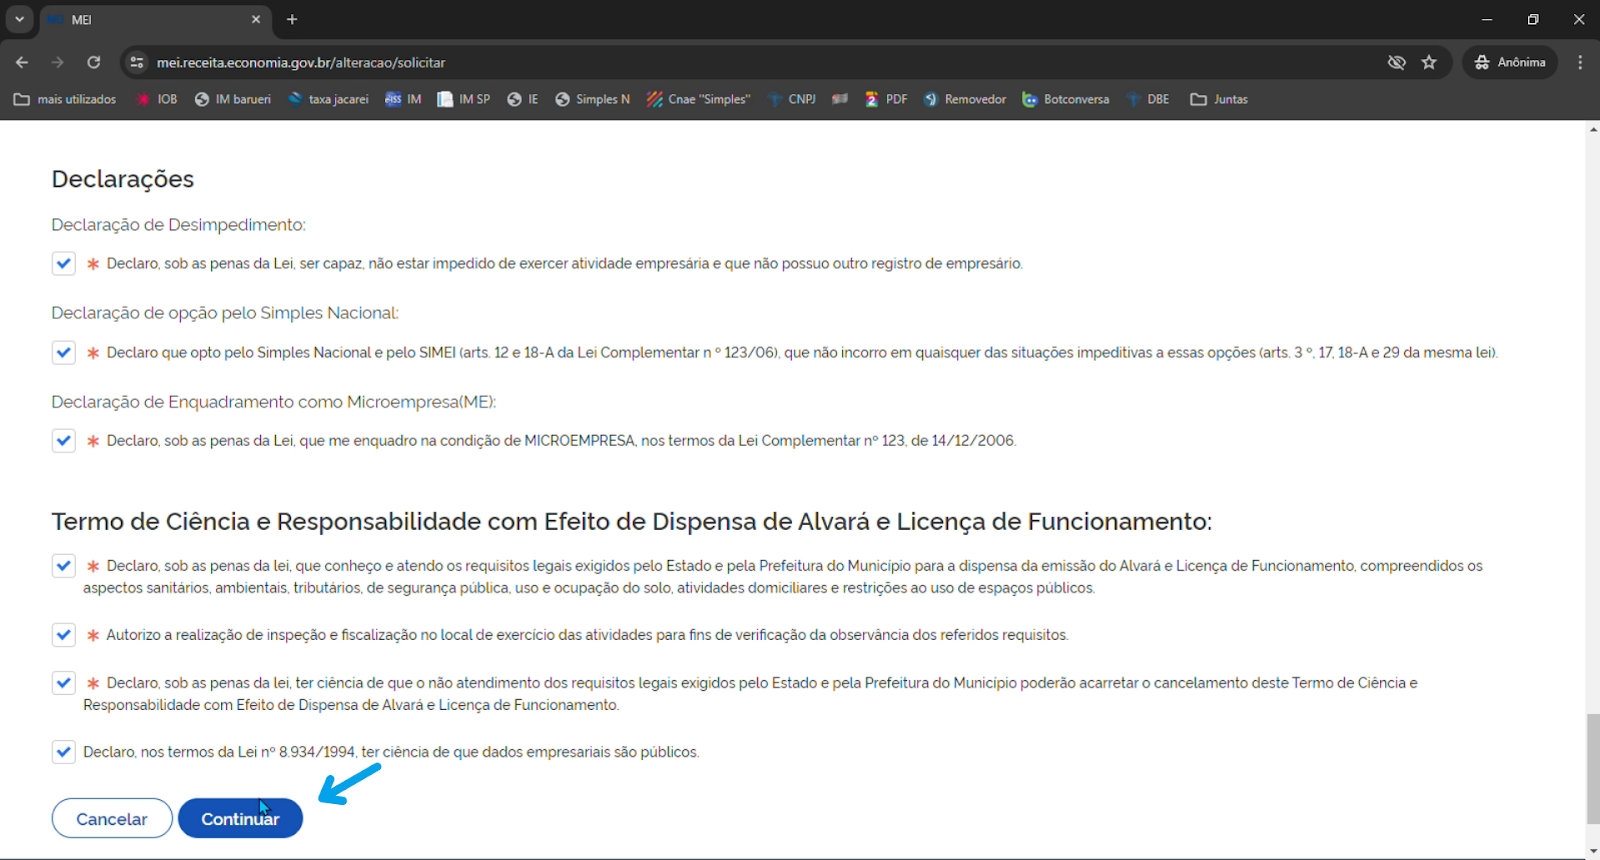The width and height of the screenshot is (1600, 860).
Task: Uncheck the 'conheço e atendo os requisitos' checkbox
Action: pos(64,565)
